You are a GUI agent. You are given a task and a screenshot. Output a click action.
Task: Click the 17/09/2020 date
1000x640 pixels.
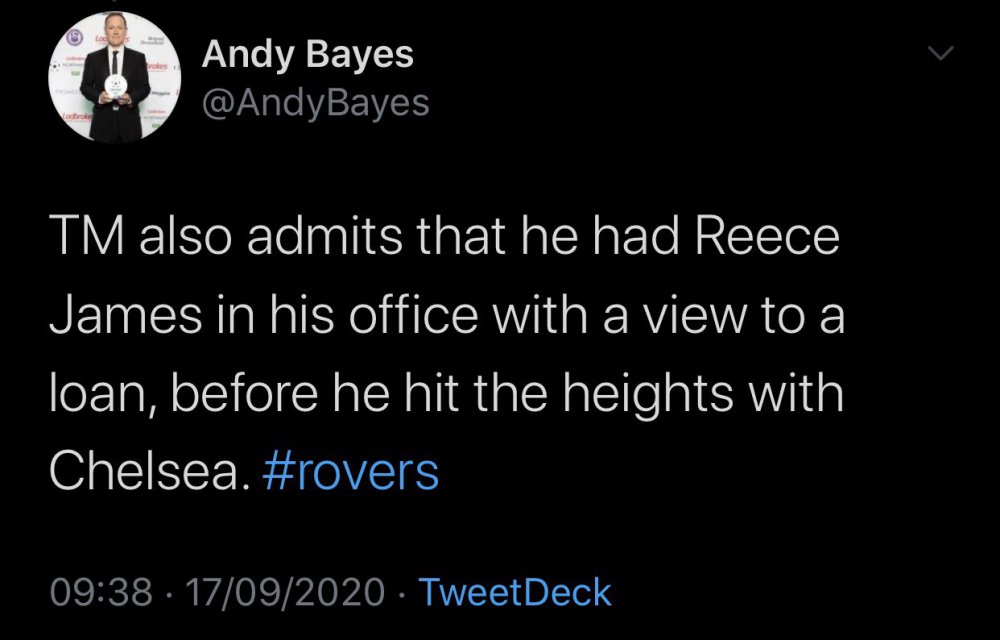pyautogui.click(x=287, y=592)
